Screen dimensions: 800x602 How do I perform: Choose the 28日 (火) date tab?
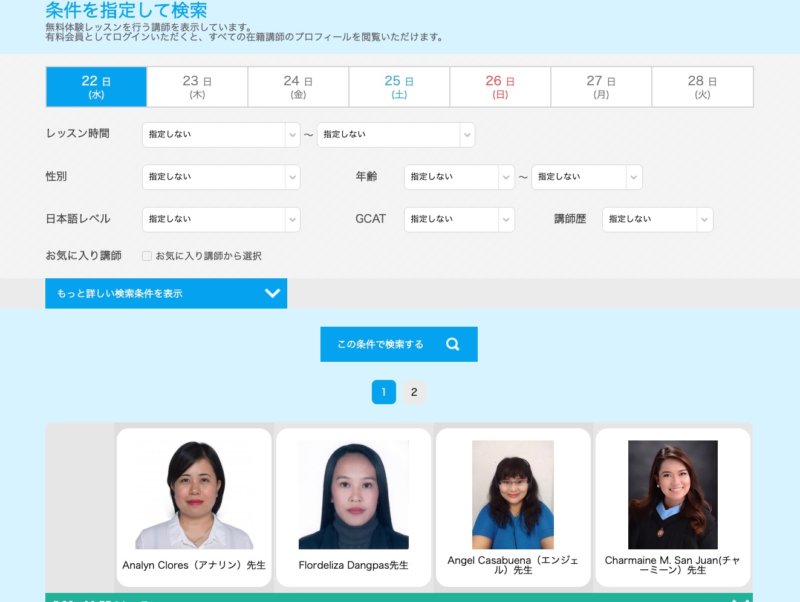pos(702,87)
